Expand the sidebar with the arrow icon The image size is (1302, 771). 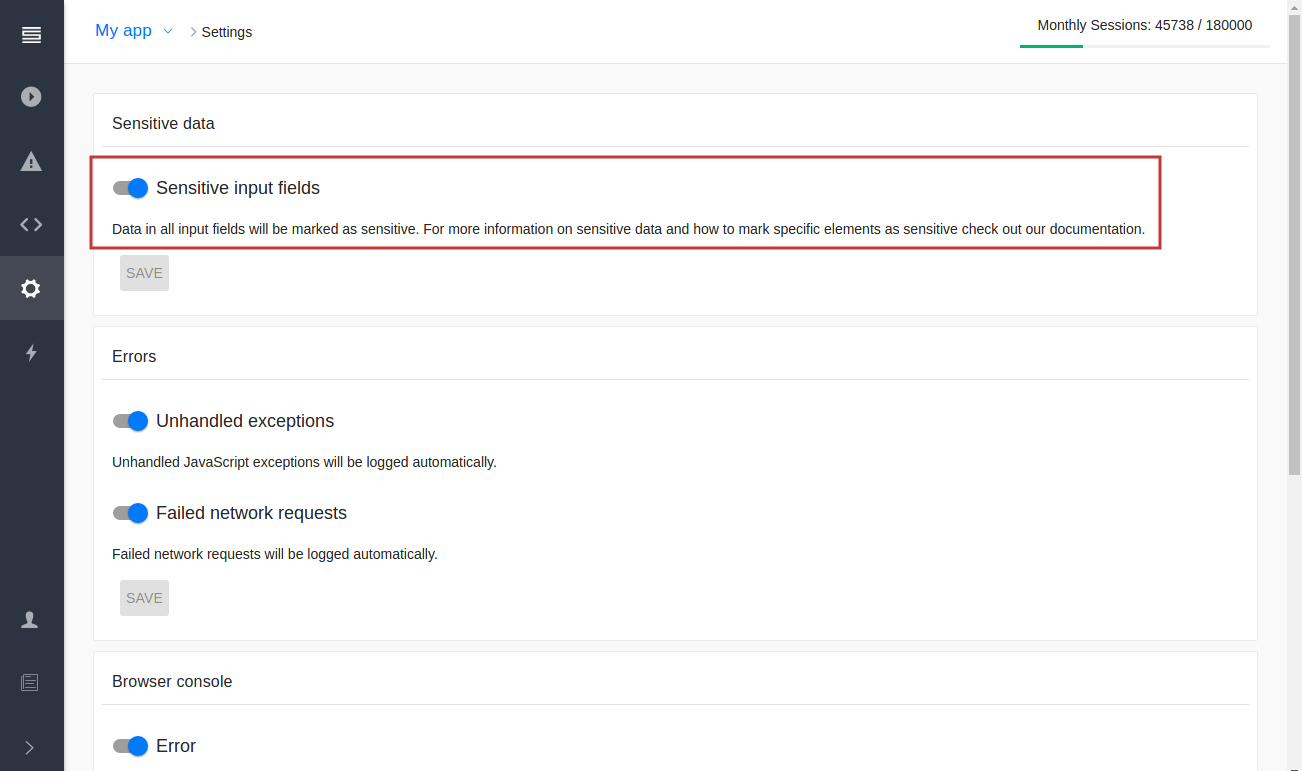click(29, 747)
